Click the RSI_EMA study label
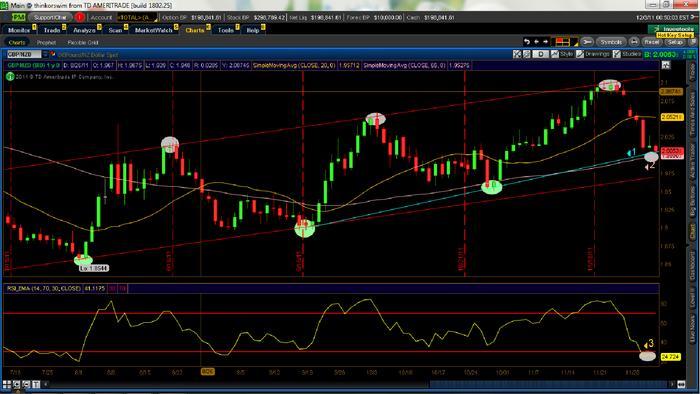Image resolution: width=700 pixels, height=394 pixels. (44, 289)
